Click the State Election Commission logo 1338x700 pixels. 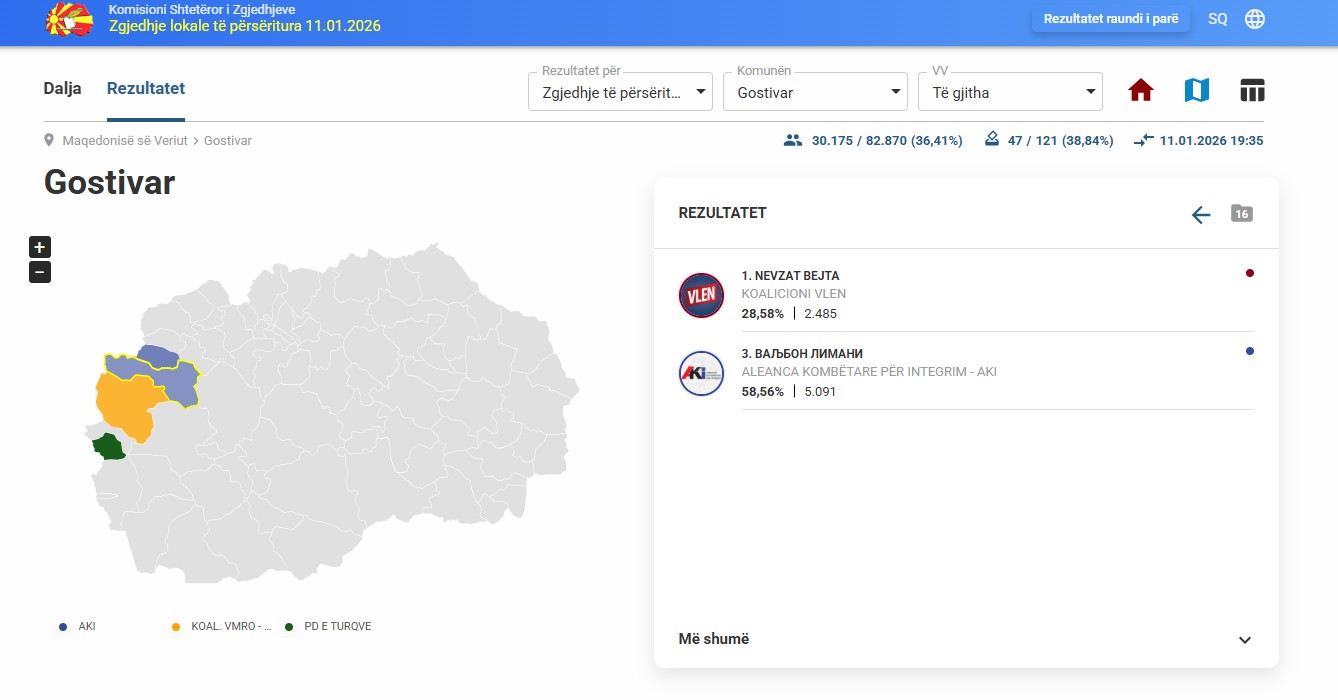[x=69, y=20]
